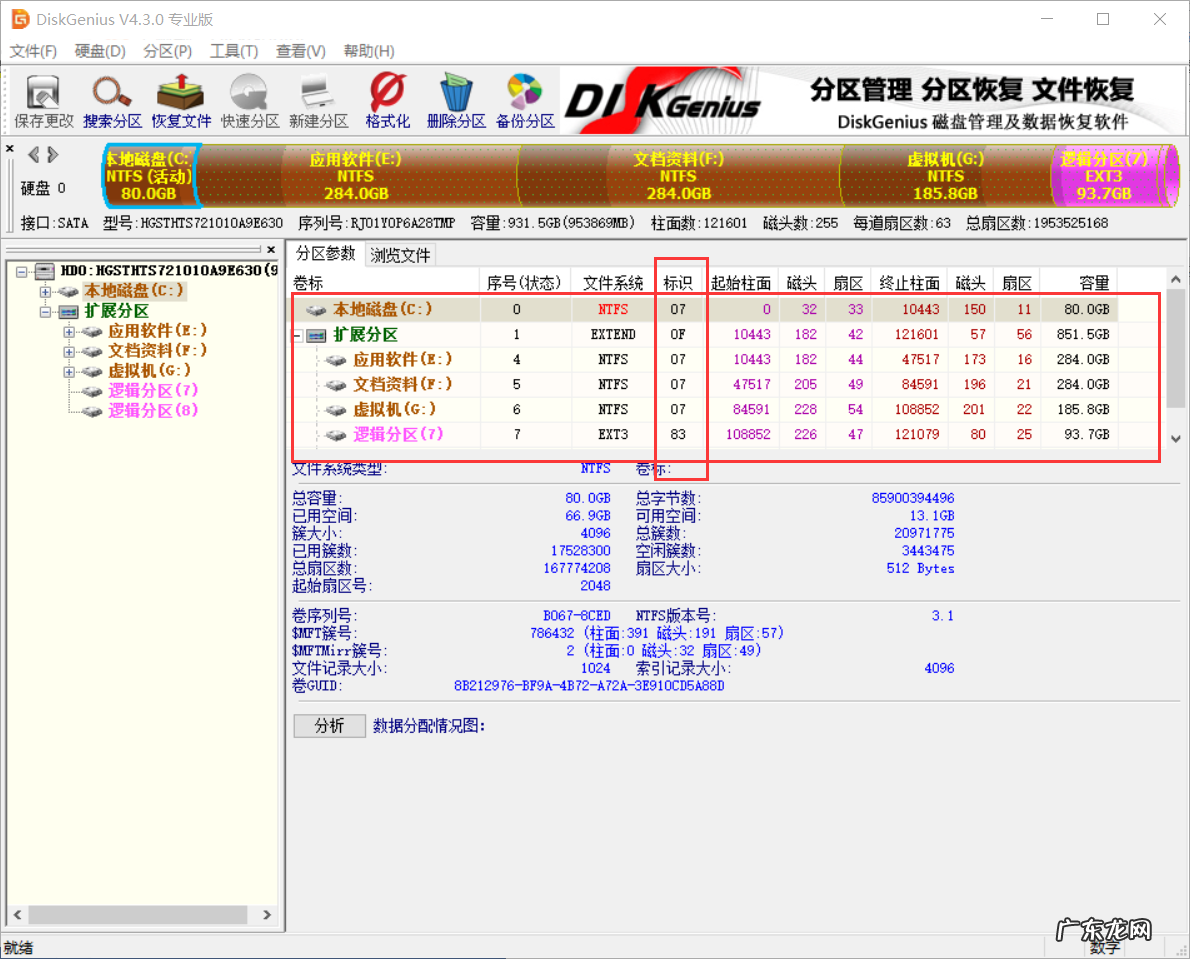Open the 备份分区 backup partition tool

(525, 102)
